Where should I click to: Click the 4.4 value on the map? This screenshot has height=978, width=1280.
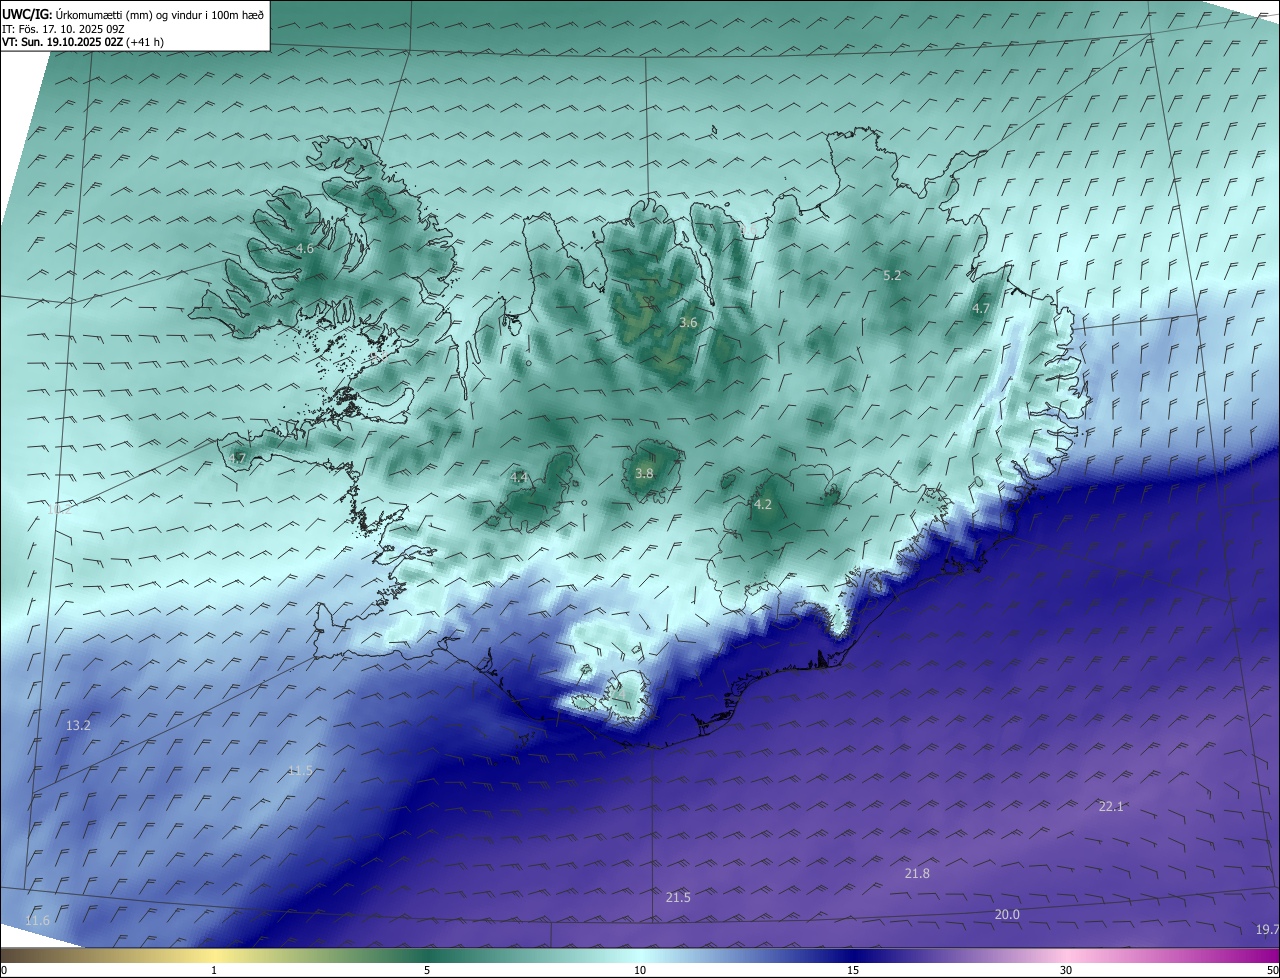point(518,478)
